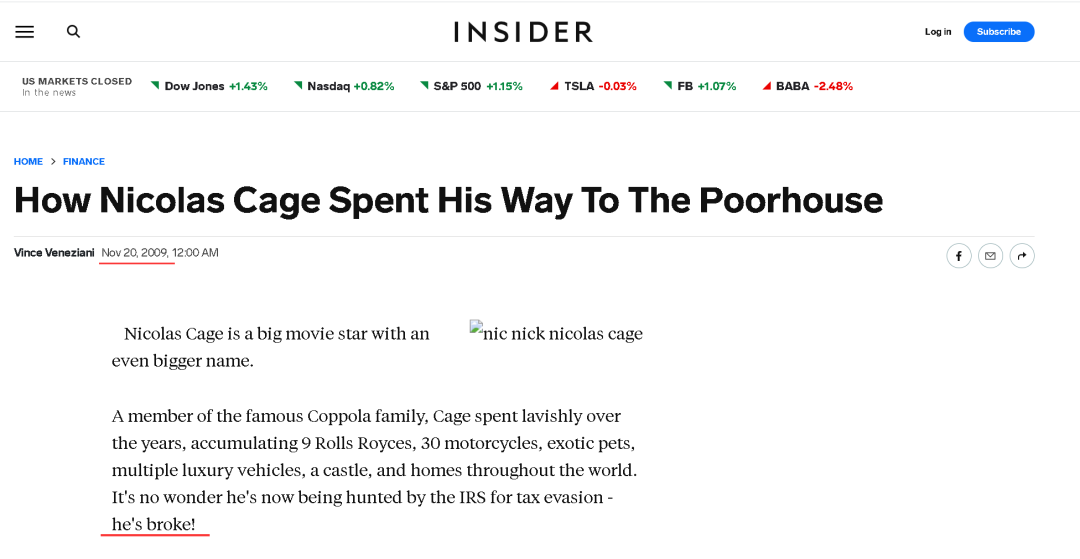Open the BABA stock ticker

[807, 86]
